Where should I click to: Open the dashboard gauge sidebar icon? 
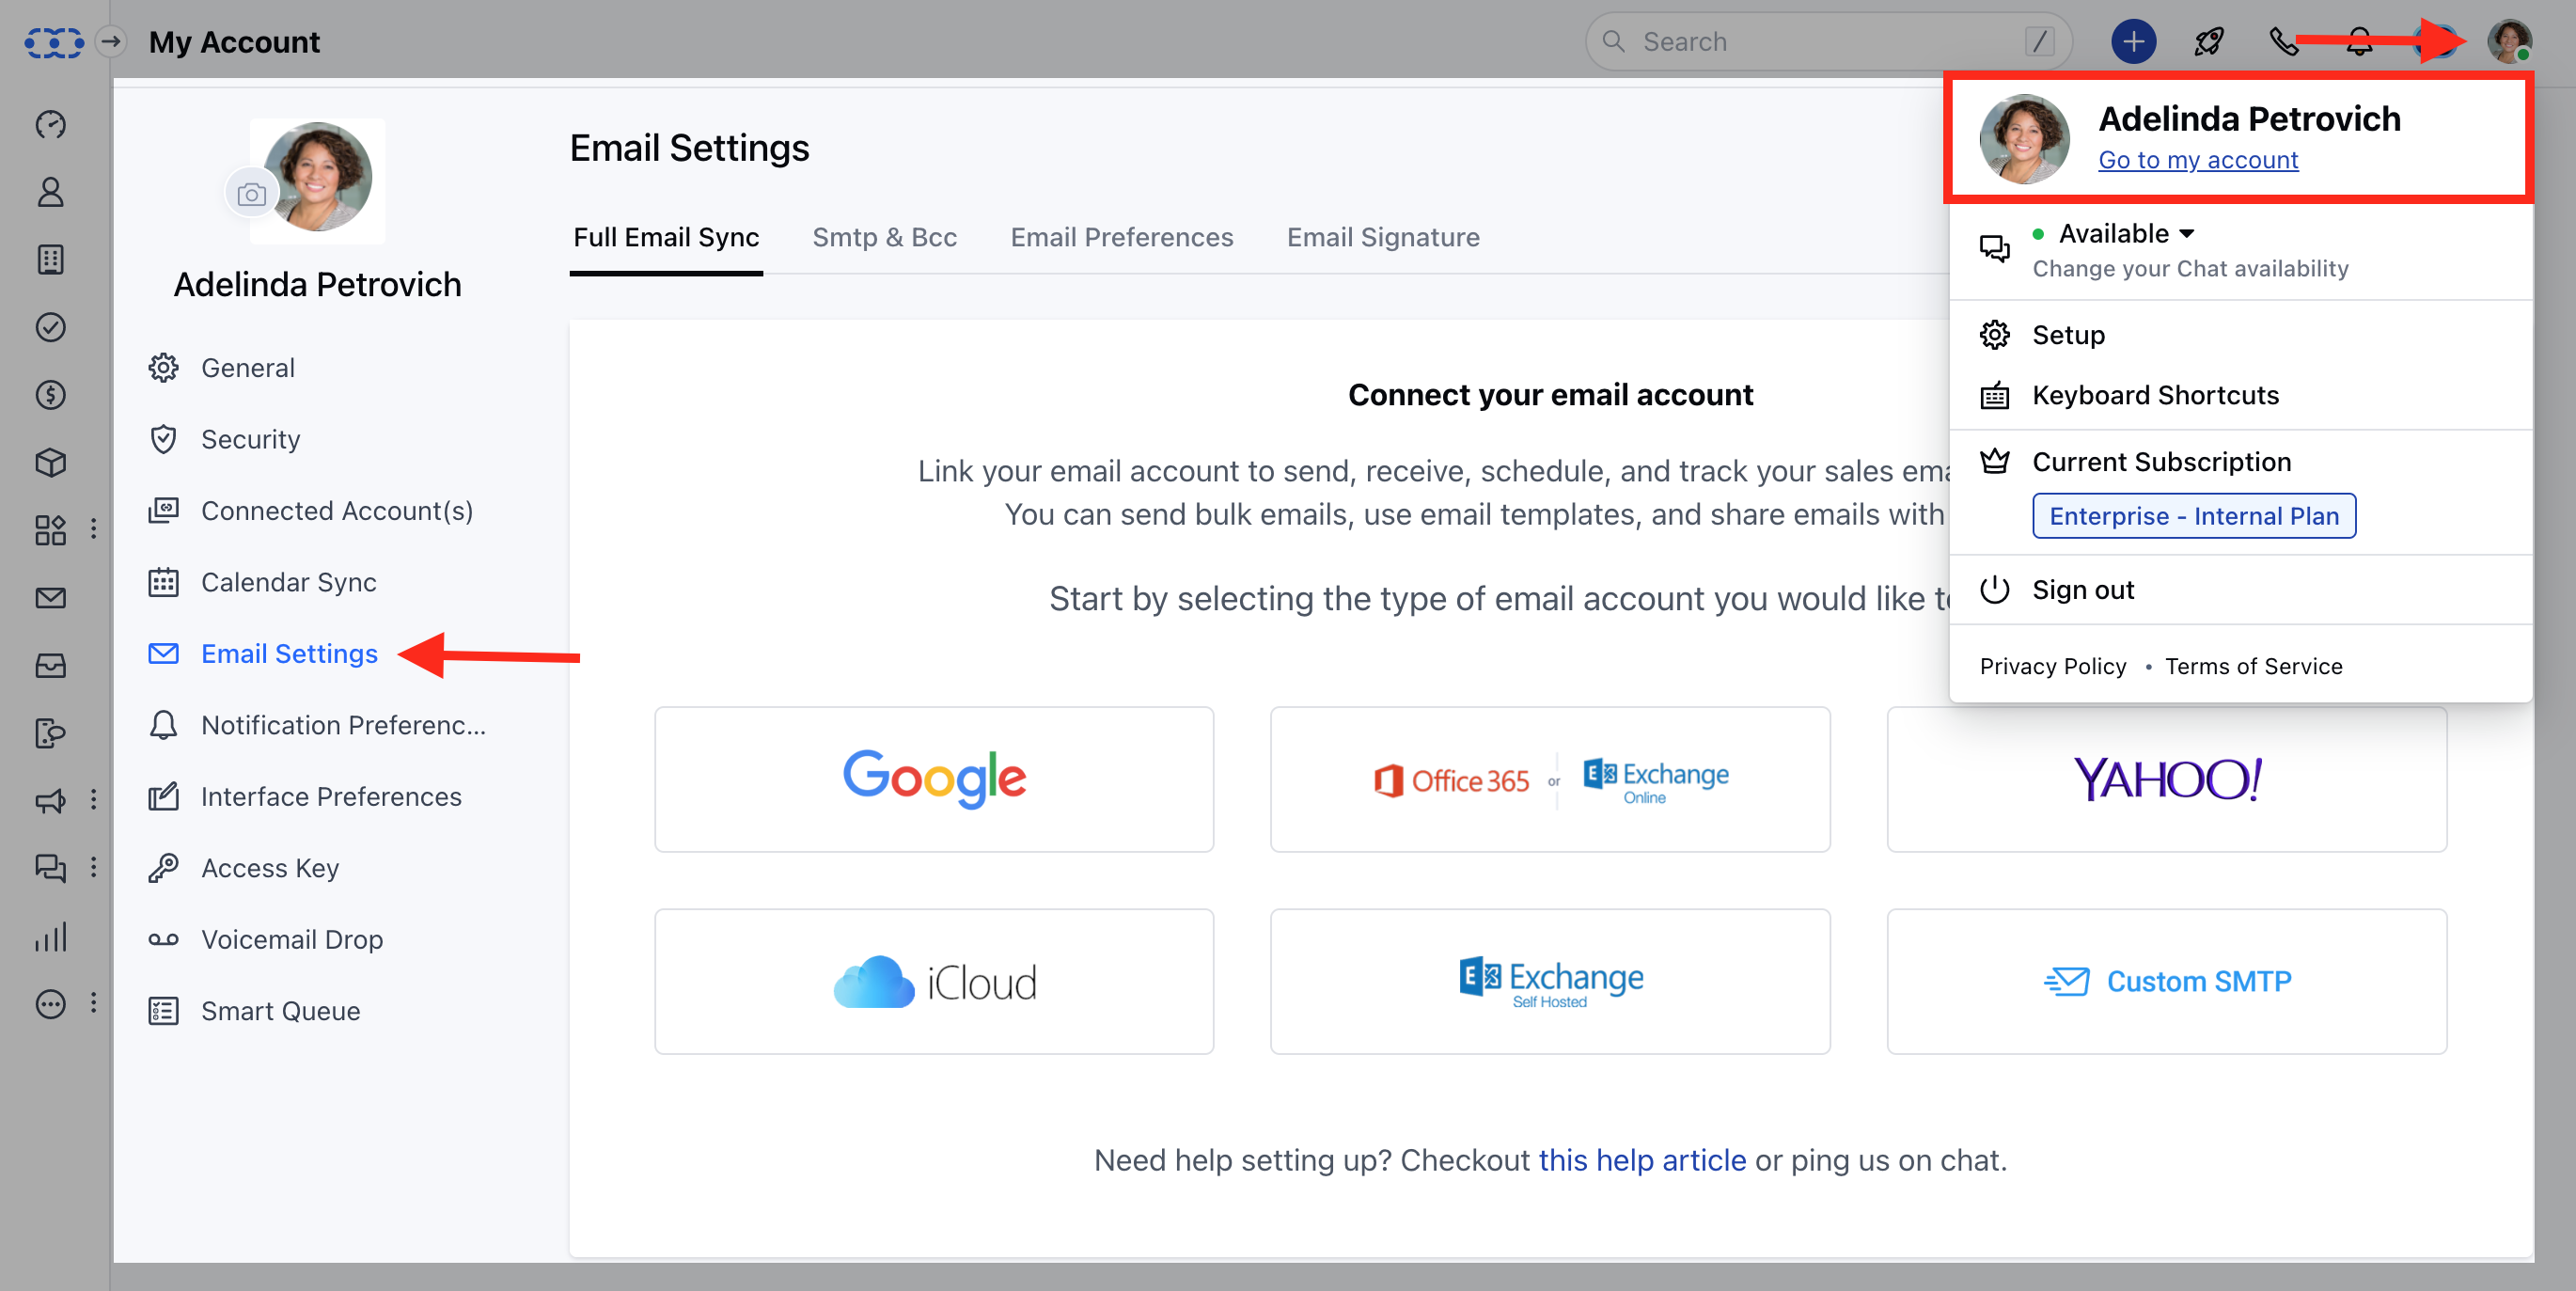pyautogui.click(x=51, y=124)
